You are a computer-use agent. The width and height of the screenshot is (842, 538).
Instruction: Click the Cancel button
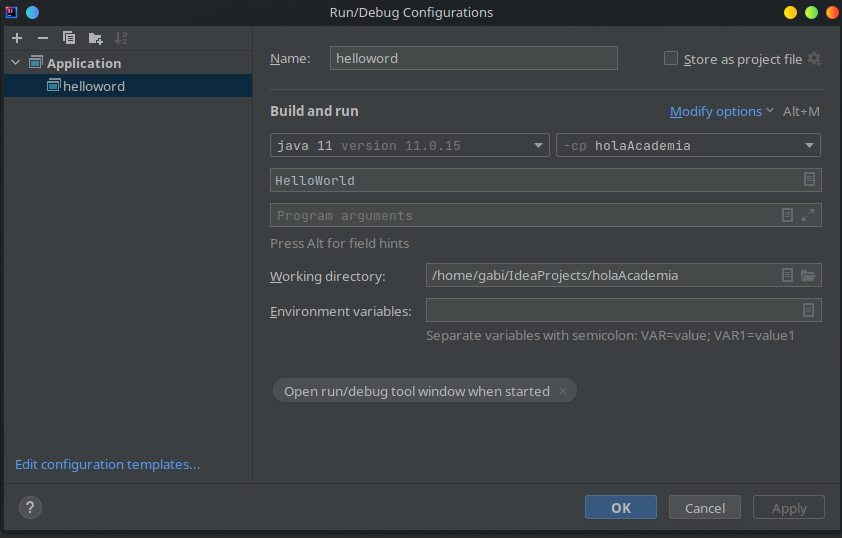(x=705, y=507)
